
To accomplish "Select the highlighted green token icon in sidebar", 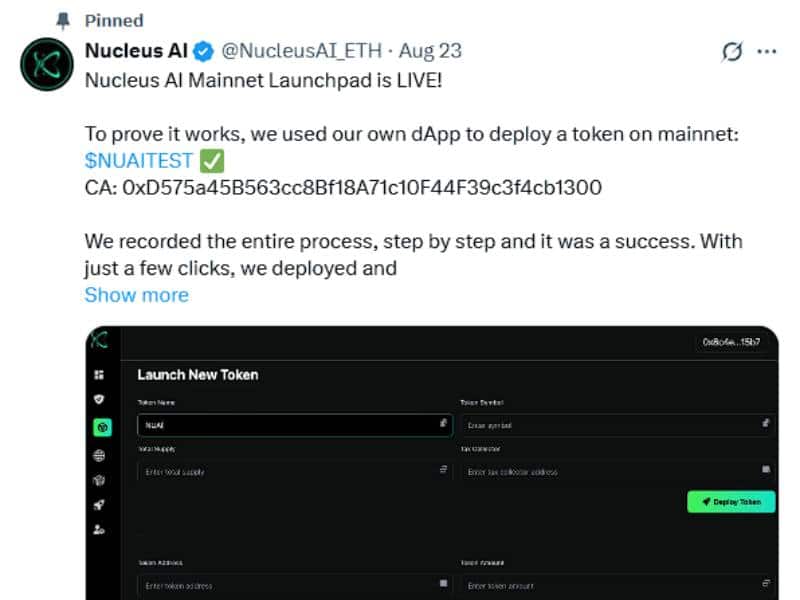I will [101, 427].
